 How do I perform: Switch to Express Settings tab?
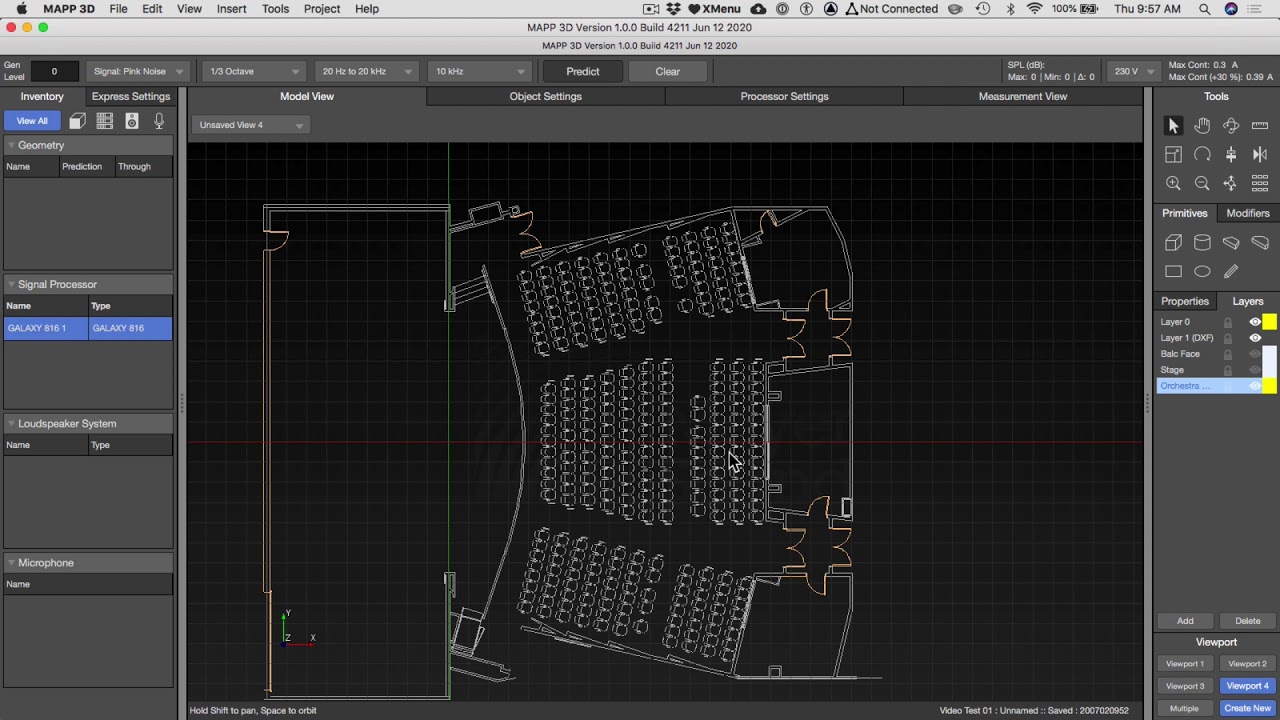[x=131, y=96]
